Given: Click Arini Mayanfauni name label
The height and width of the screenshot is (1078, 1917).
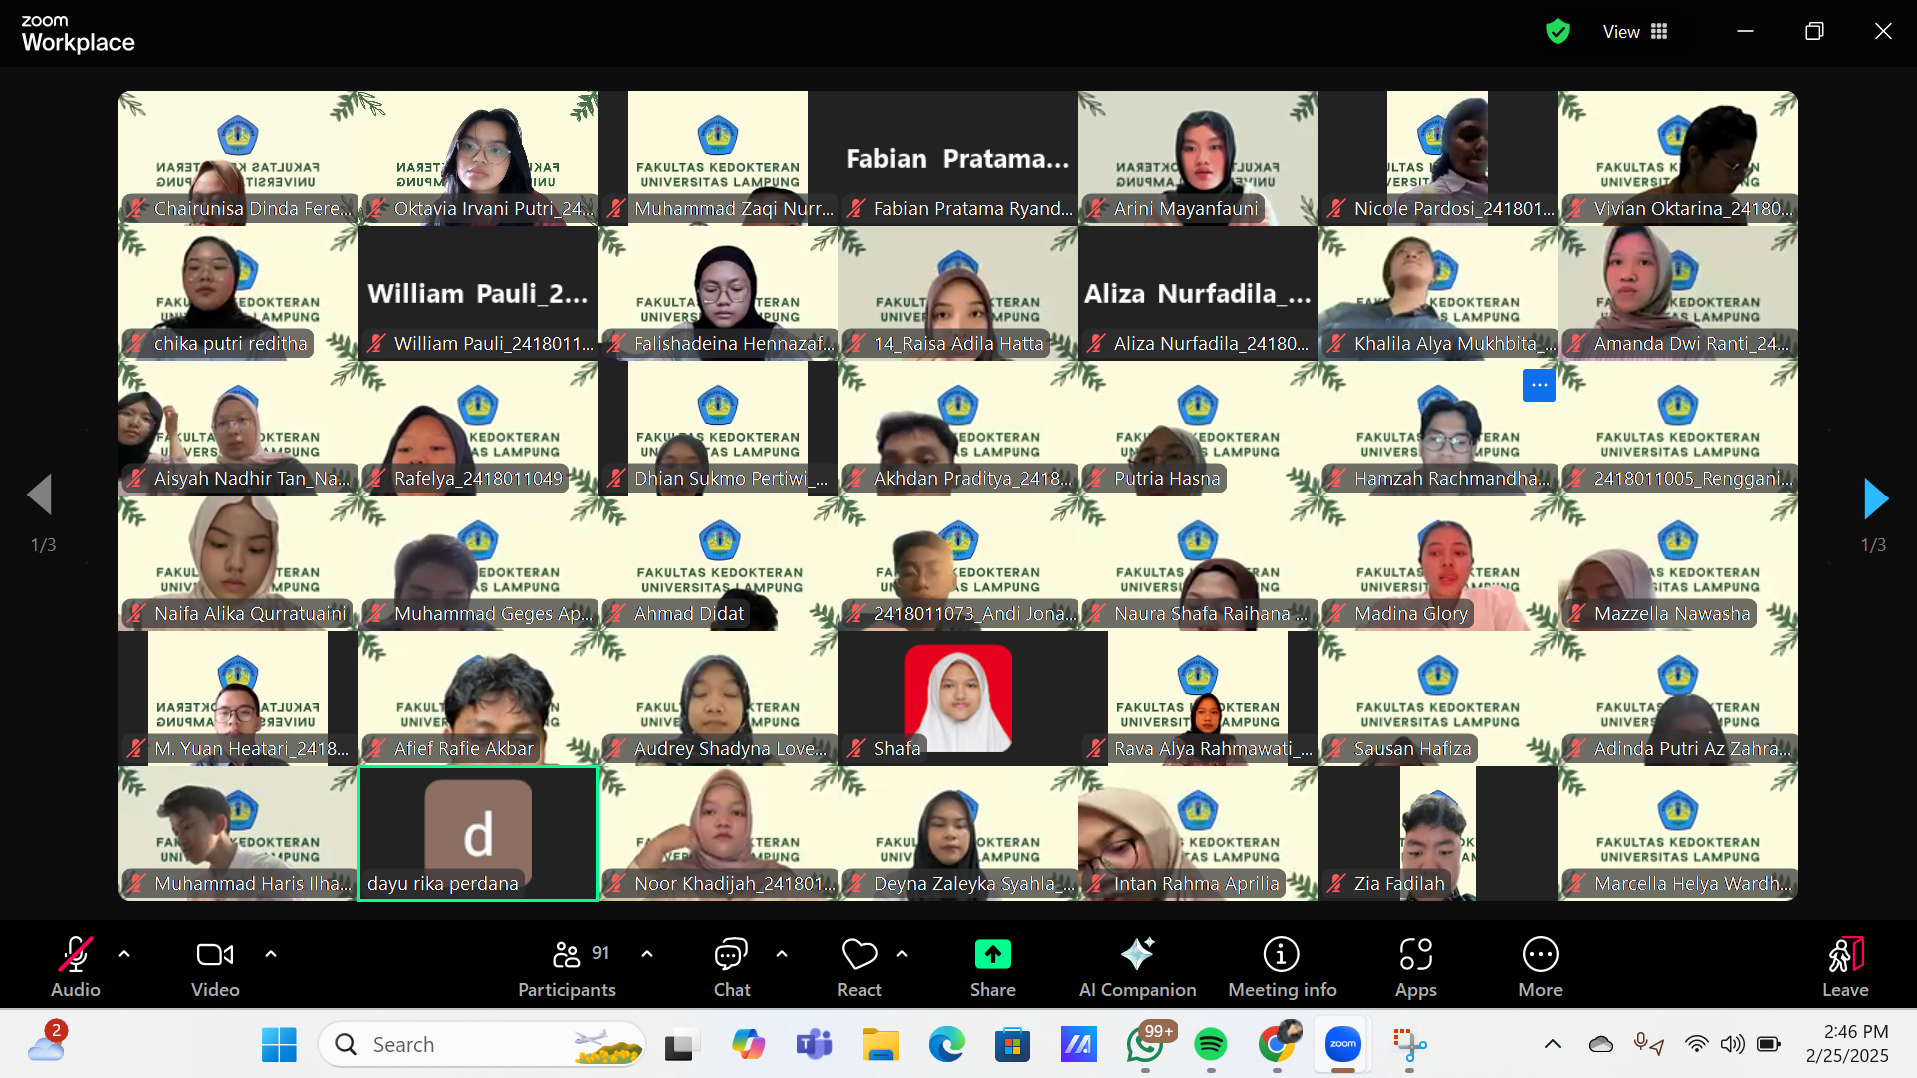Looking at the screenshot, I should click(x=1186, y=209).
